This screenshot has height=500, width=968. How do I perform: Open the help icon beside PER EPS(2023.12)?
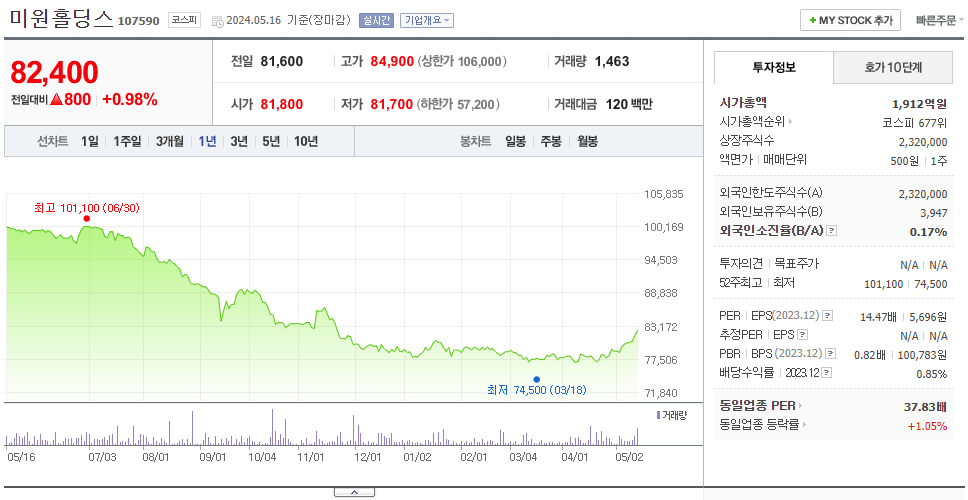coord(828,316)
